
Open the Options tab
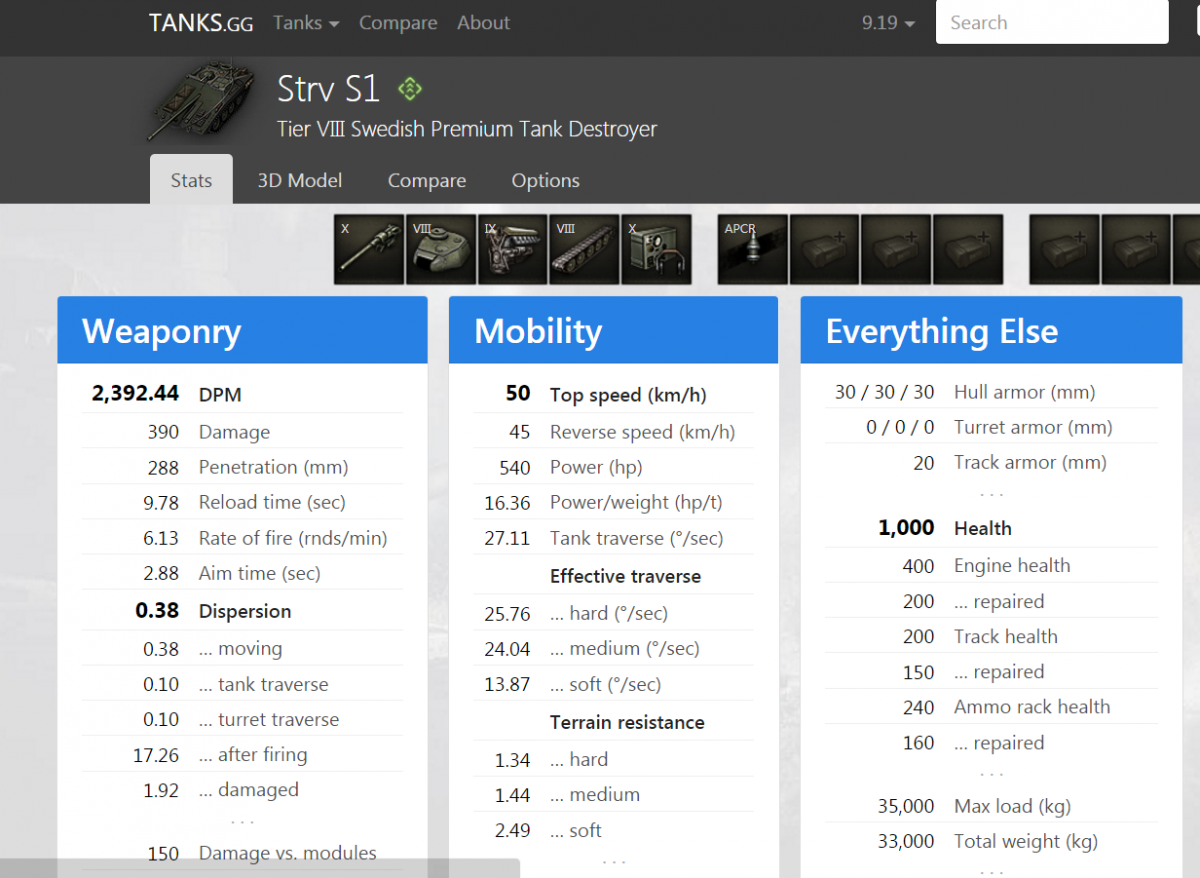coord(546,180)
